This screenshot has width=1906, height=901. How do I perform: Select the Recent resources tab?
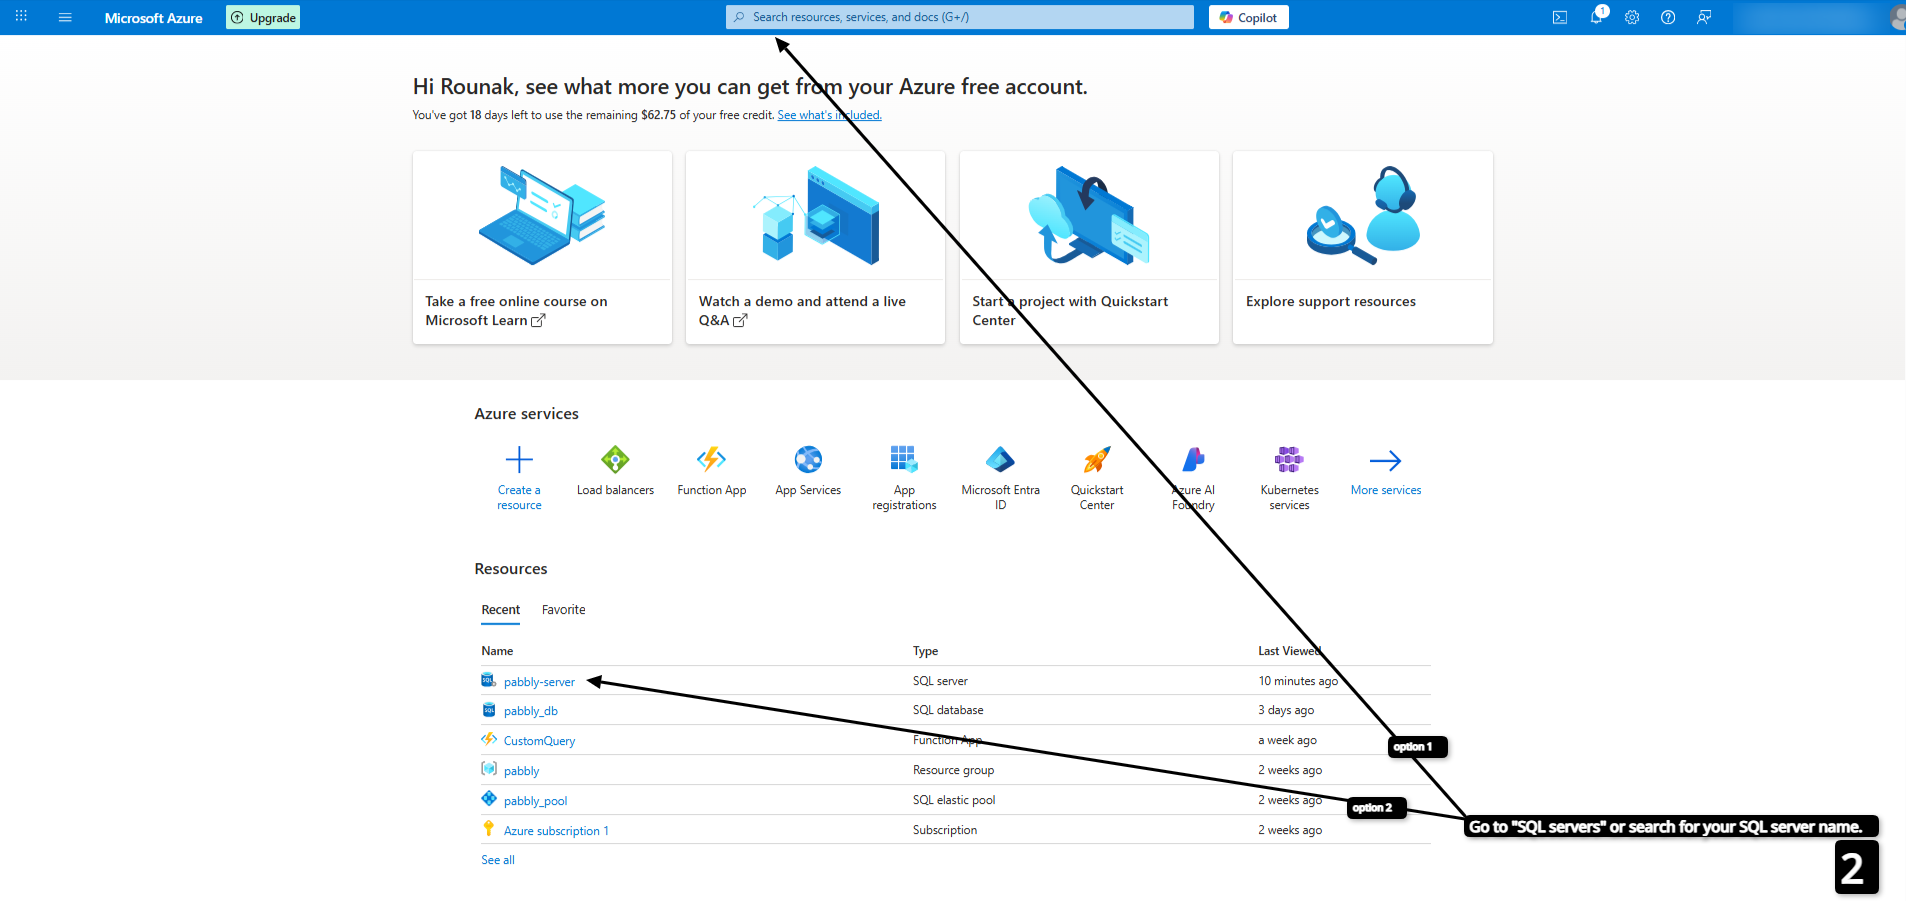pyautogui.click(x=500, y=610)
